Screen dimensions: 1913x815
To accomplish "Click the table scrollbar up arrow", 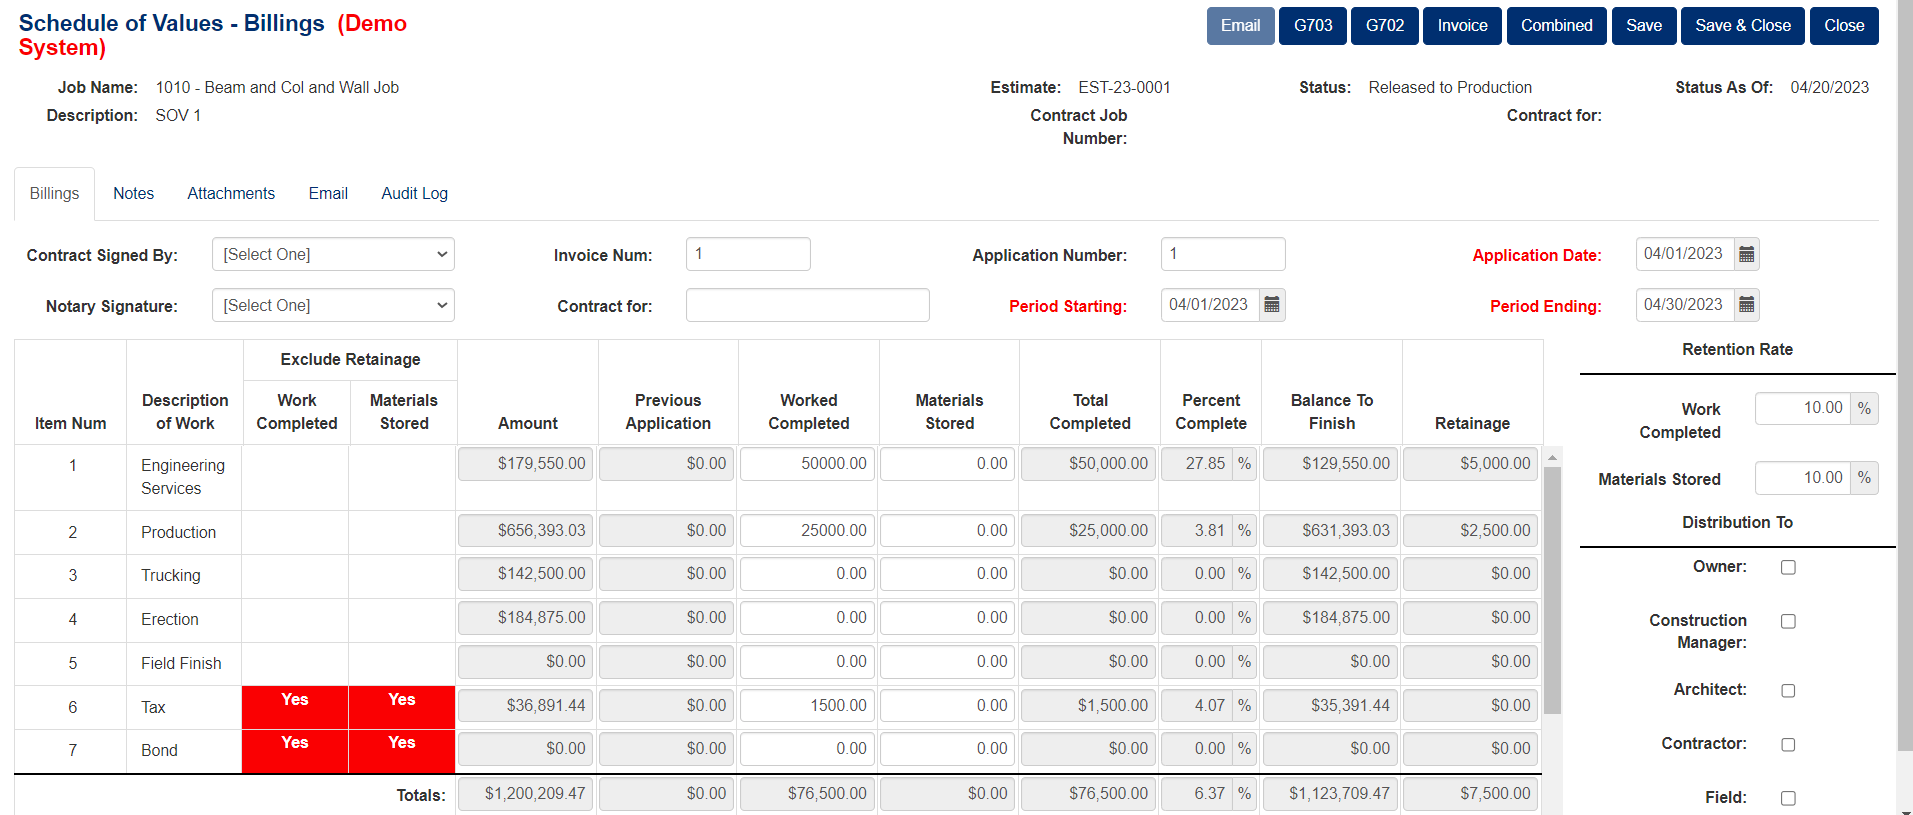I will tap(1552, 457).
